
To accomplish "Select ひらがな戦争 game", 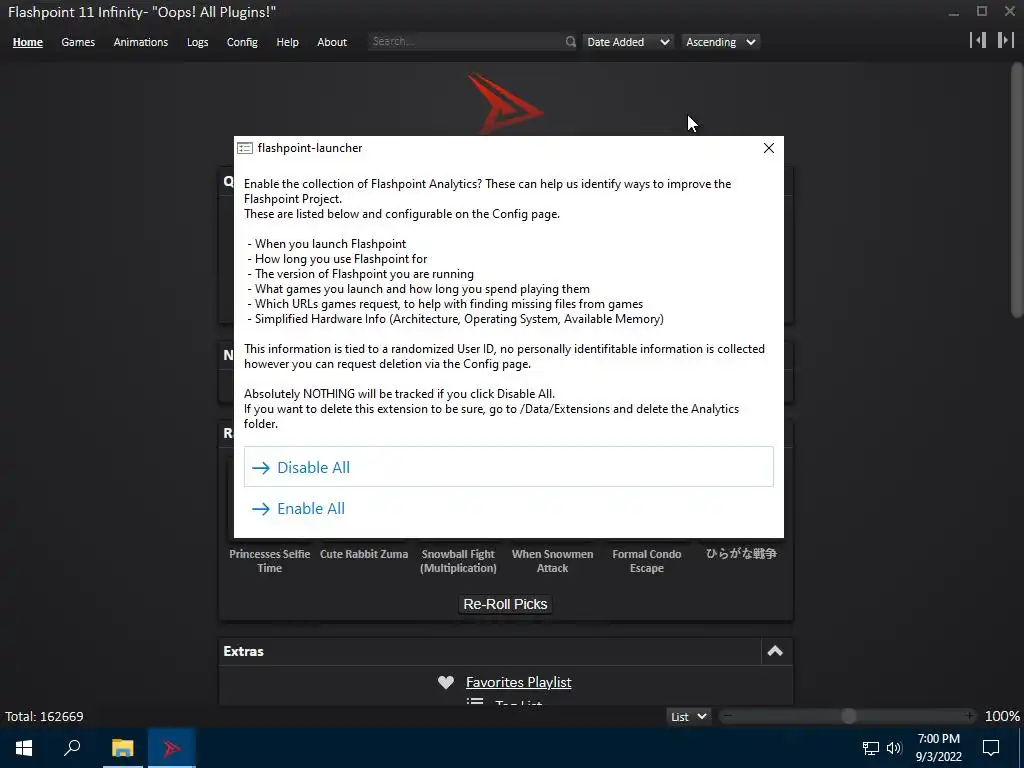I will 741,554.
